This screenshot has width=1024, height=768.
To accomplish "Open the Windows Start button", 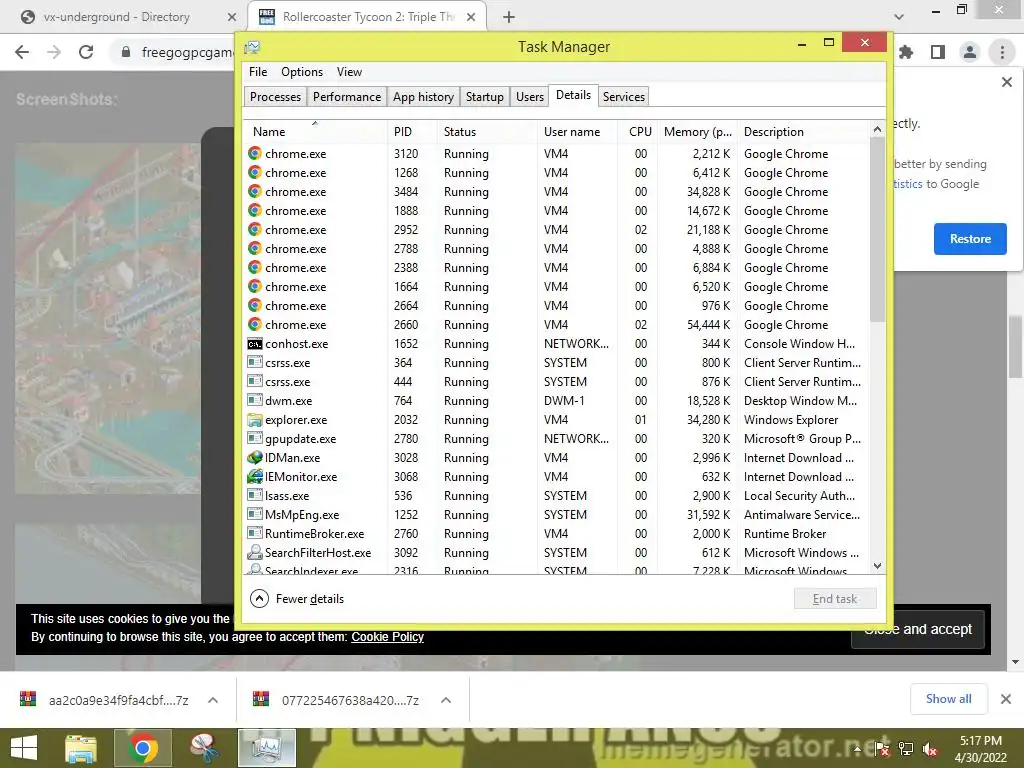I will pos(24,748).
